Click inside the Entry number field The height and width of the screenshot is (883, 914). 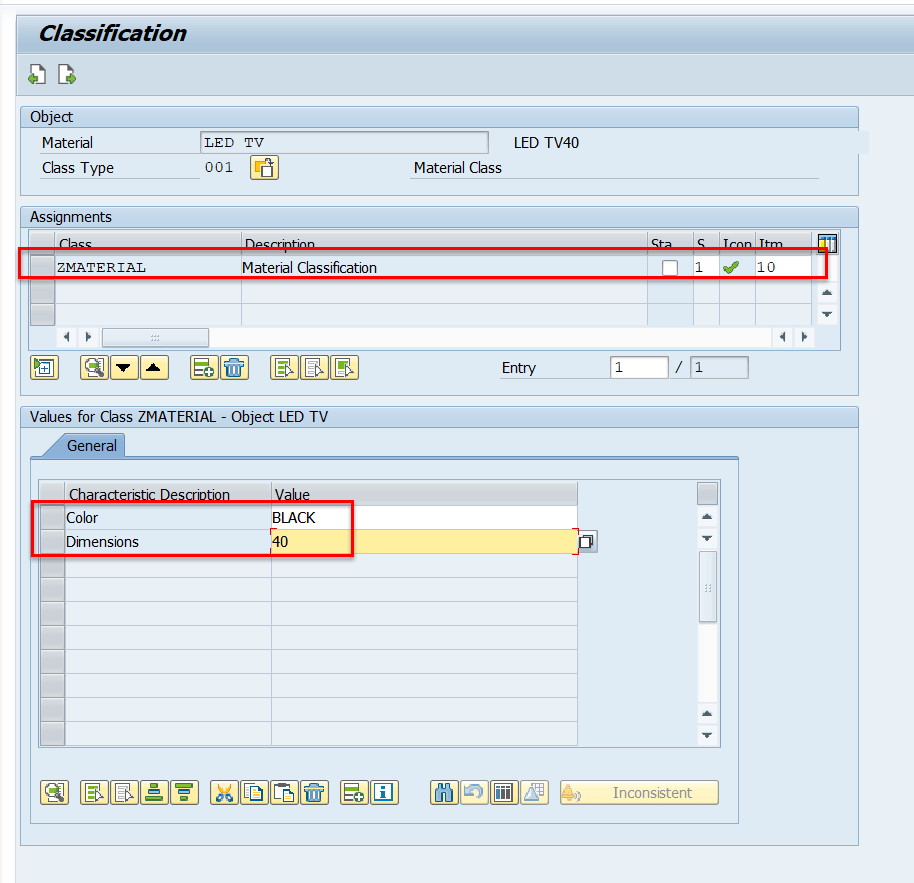pos(640,368)
